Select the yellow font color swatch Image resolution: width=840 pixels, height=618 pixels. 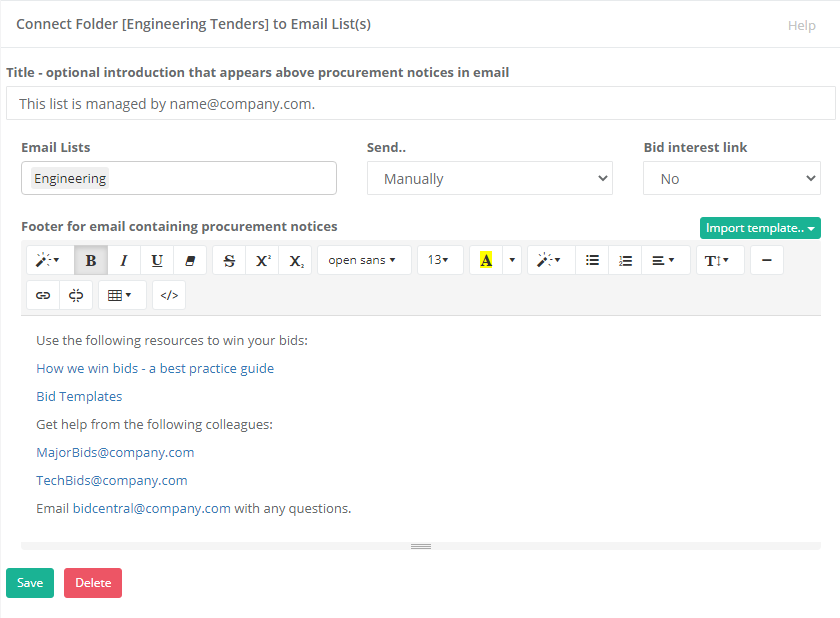click(x=485, y=260)
